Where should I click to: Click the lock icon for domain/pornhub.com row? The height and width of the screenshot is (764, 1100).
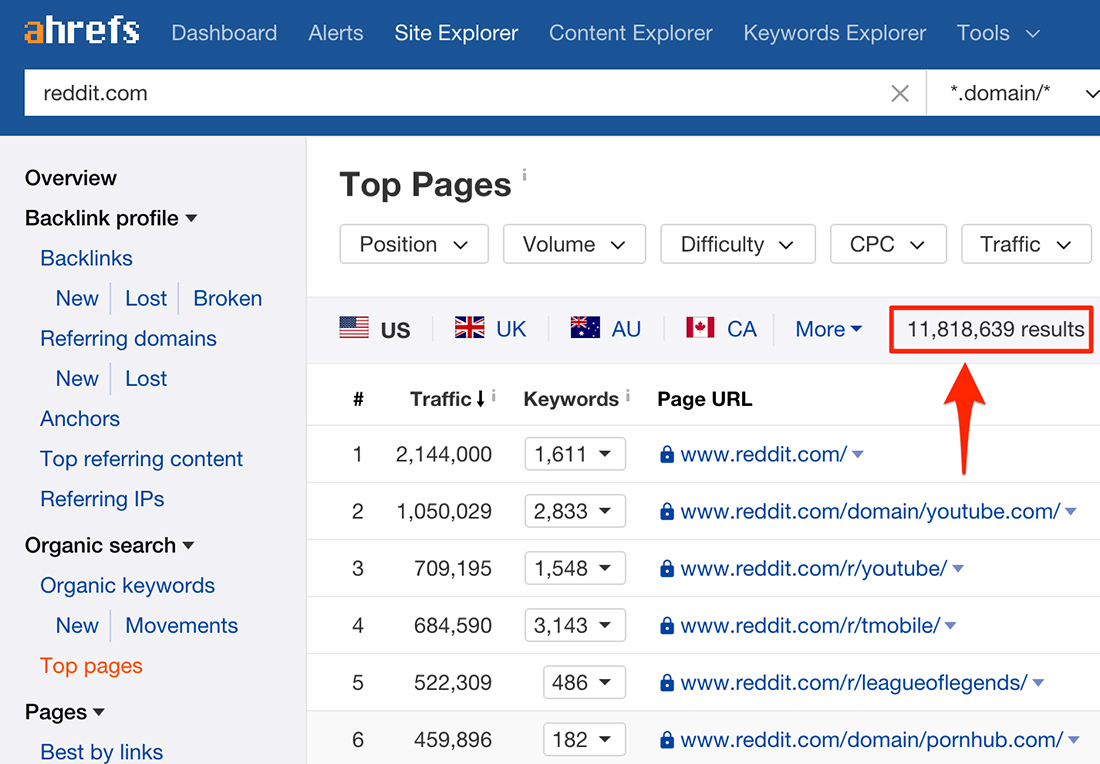(666, 740)
